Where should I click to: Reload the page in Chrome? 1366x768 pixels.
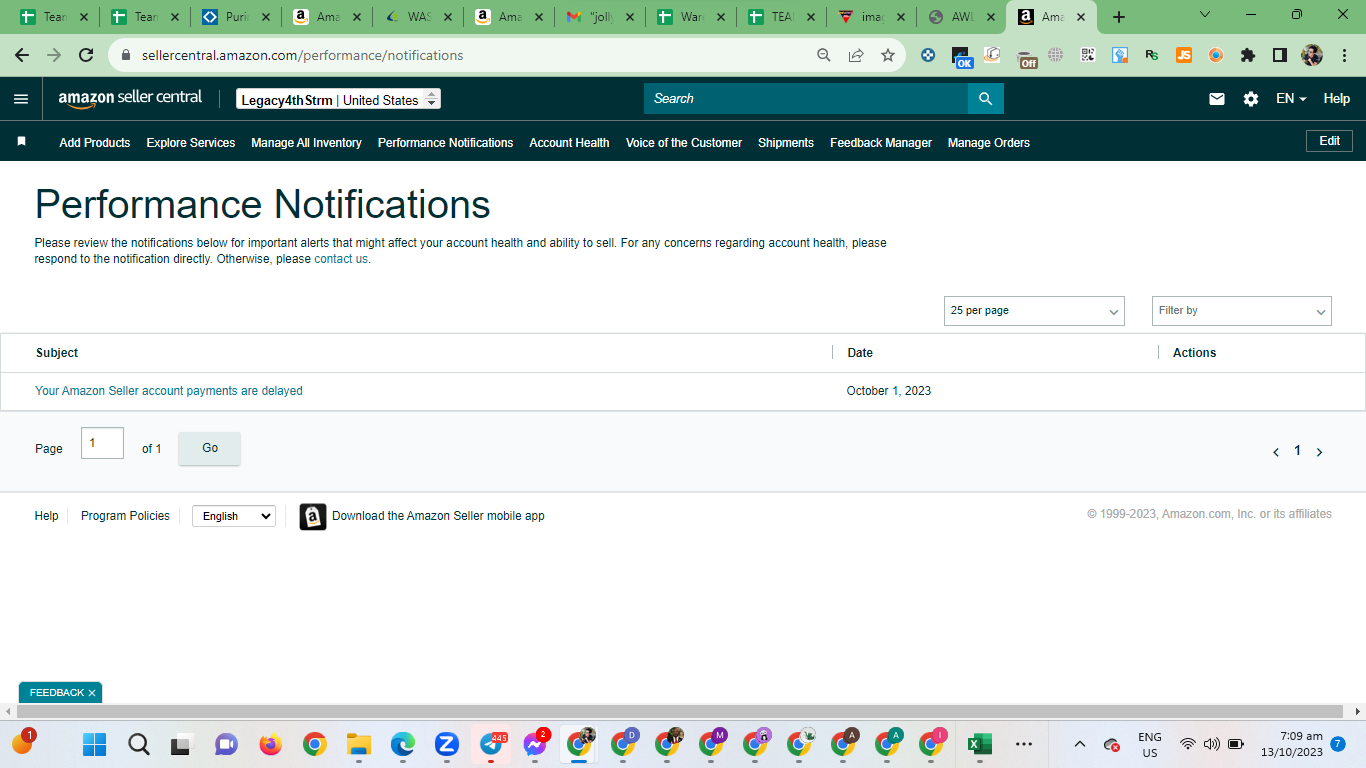86,56
